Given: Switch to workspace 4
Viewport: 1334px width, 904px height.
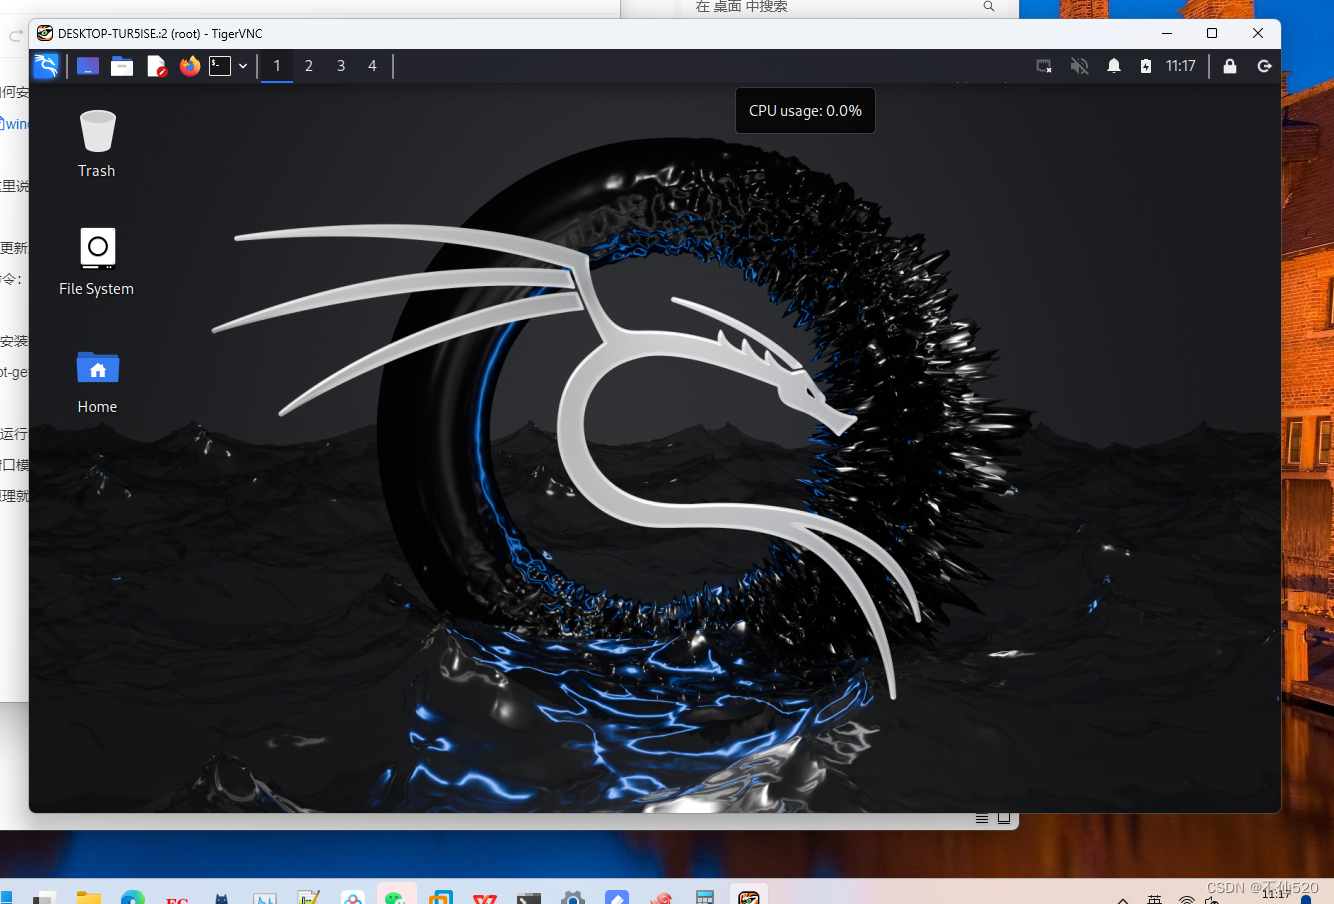Looking at the screenshot, I should point(372,66).
